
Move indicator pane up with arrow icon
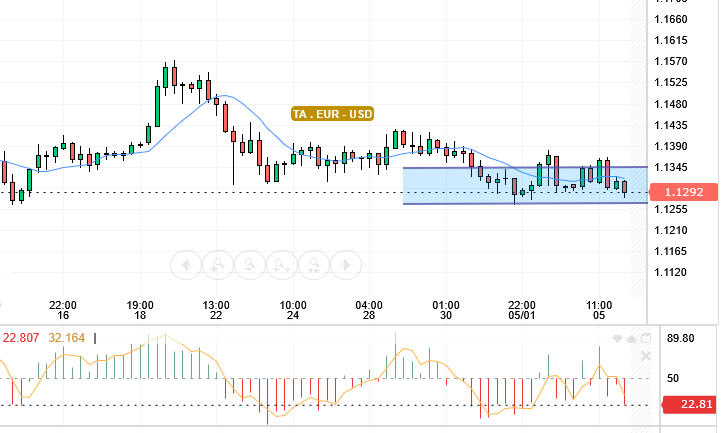click(631, 339)
